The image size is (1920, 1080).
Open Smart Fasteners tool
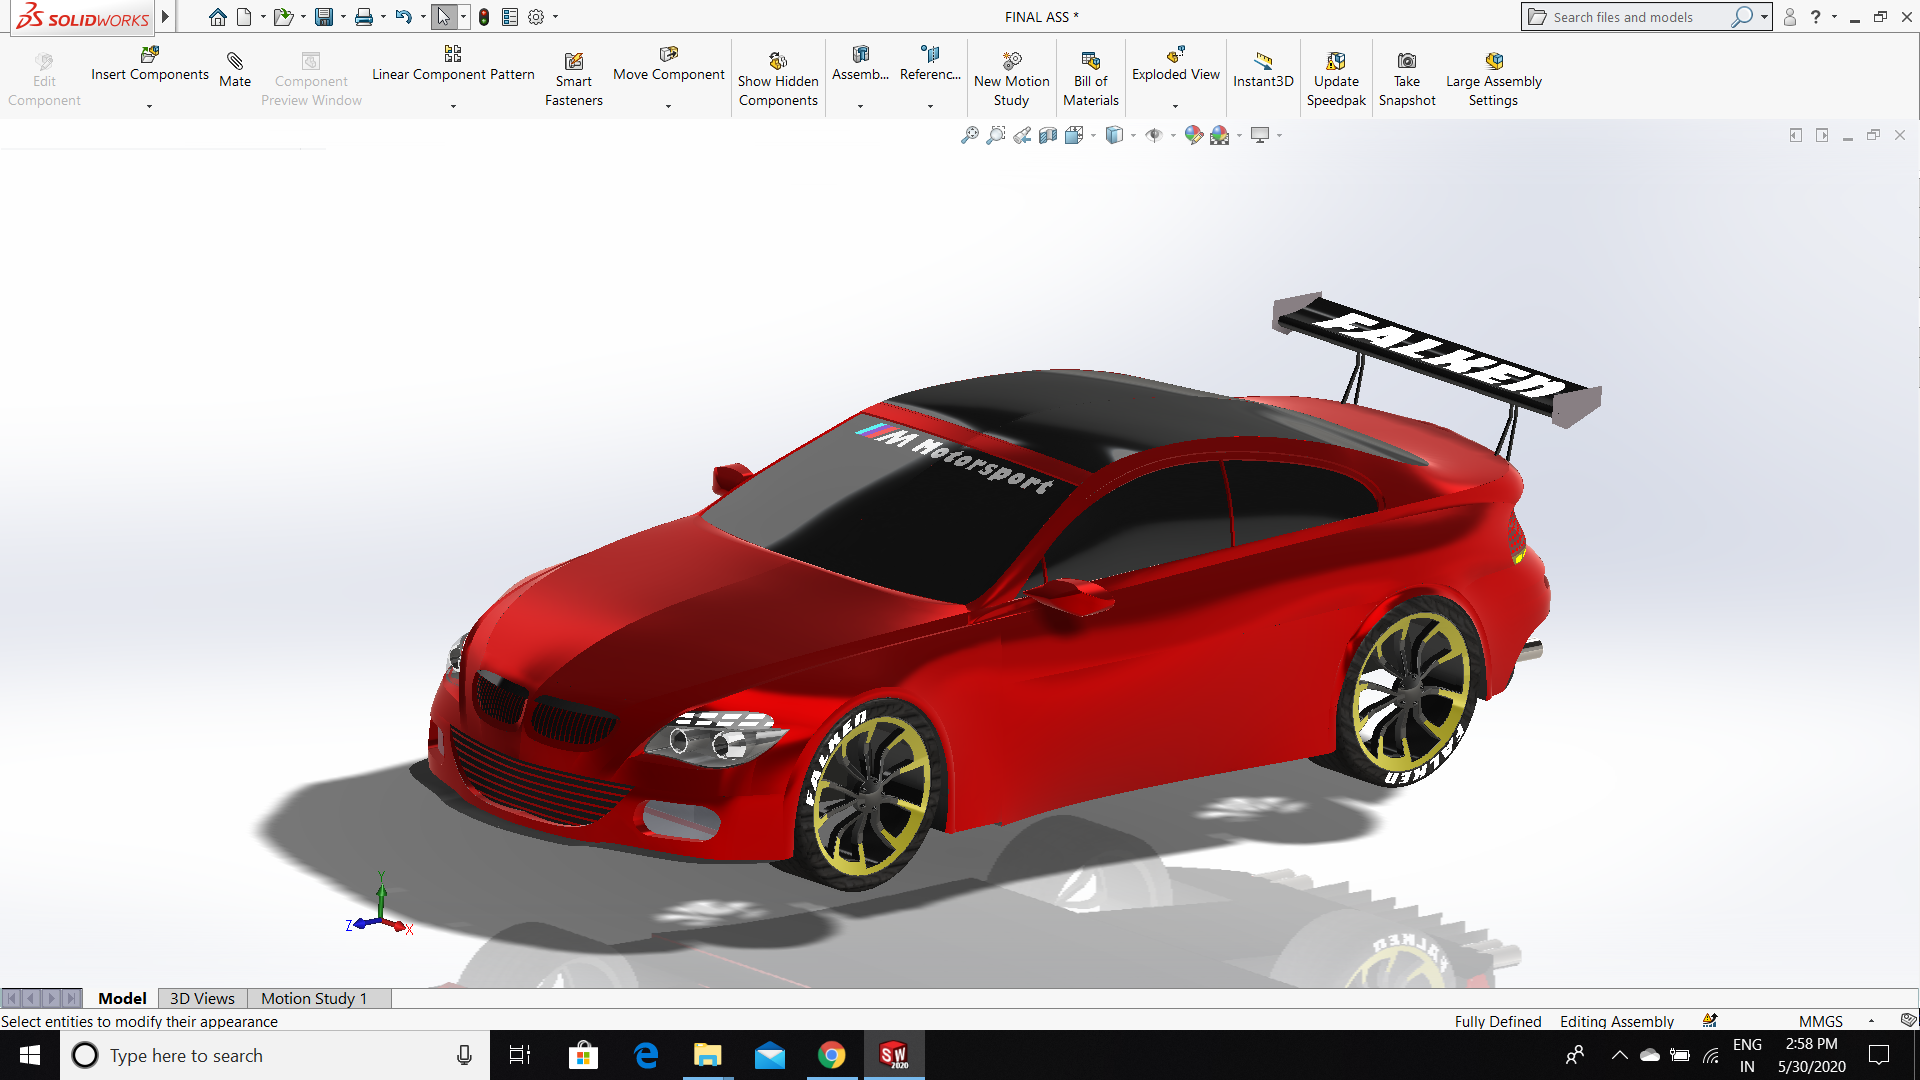[x=573, y=62]
